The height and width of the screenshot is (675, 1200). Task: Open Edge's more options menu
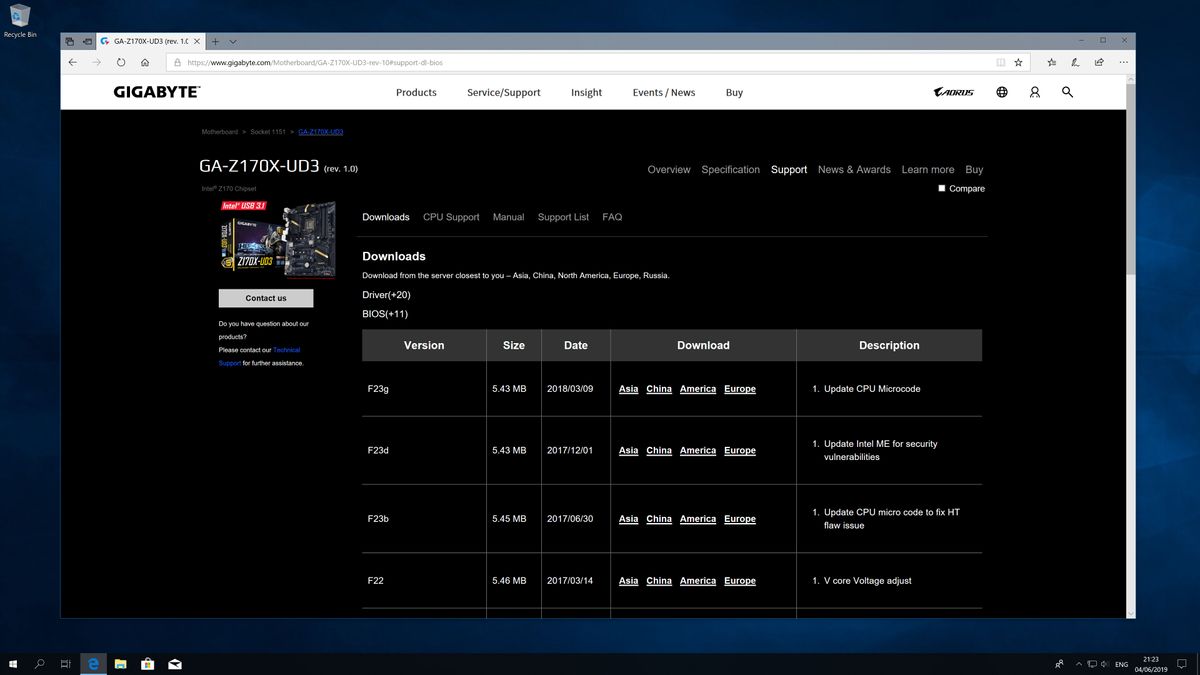pyautogui.click(x=1122, y=62)
